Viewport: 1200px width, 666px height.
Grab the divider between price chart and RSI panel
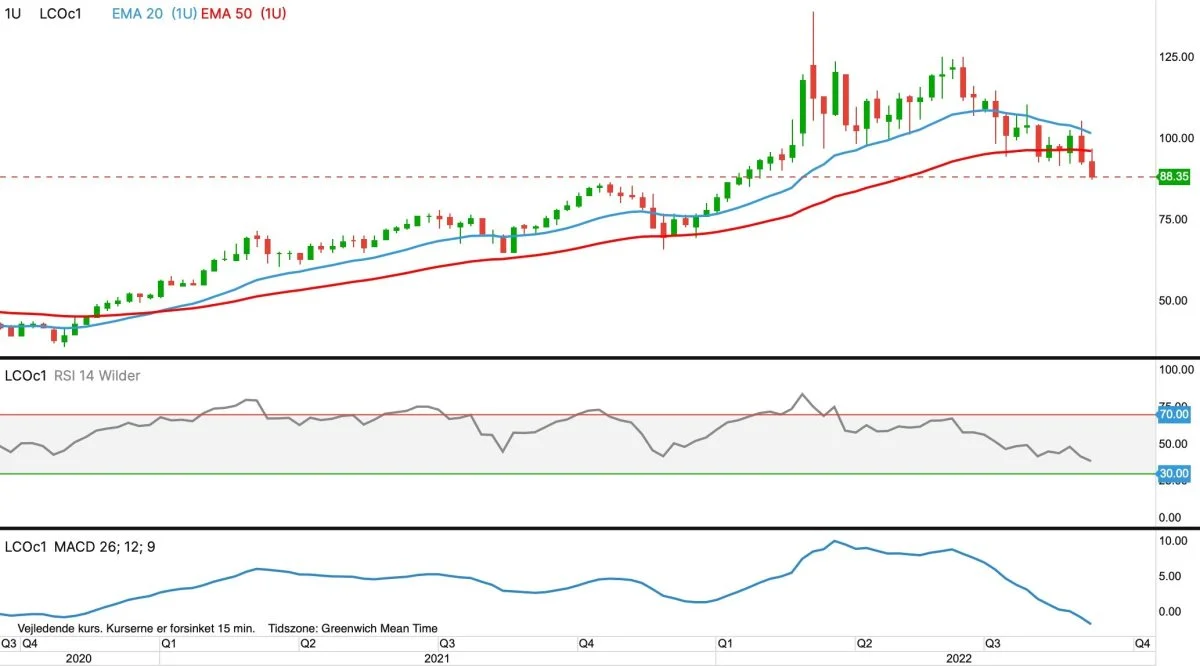pyautogui.click(x=600, y=357)
